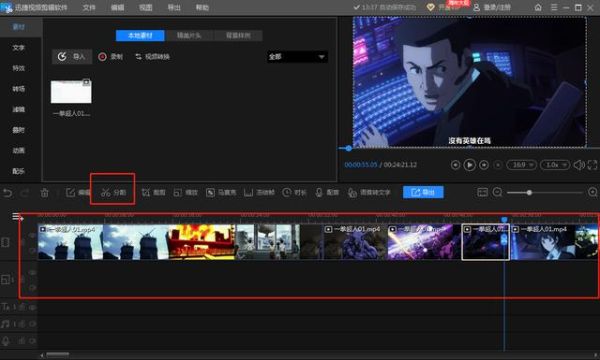Select the 冻结帧 (freeze frame) tool

pos(259,192)
